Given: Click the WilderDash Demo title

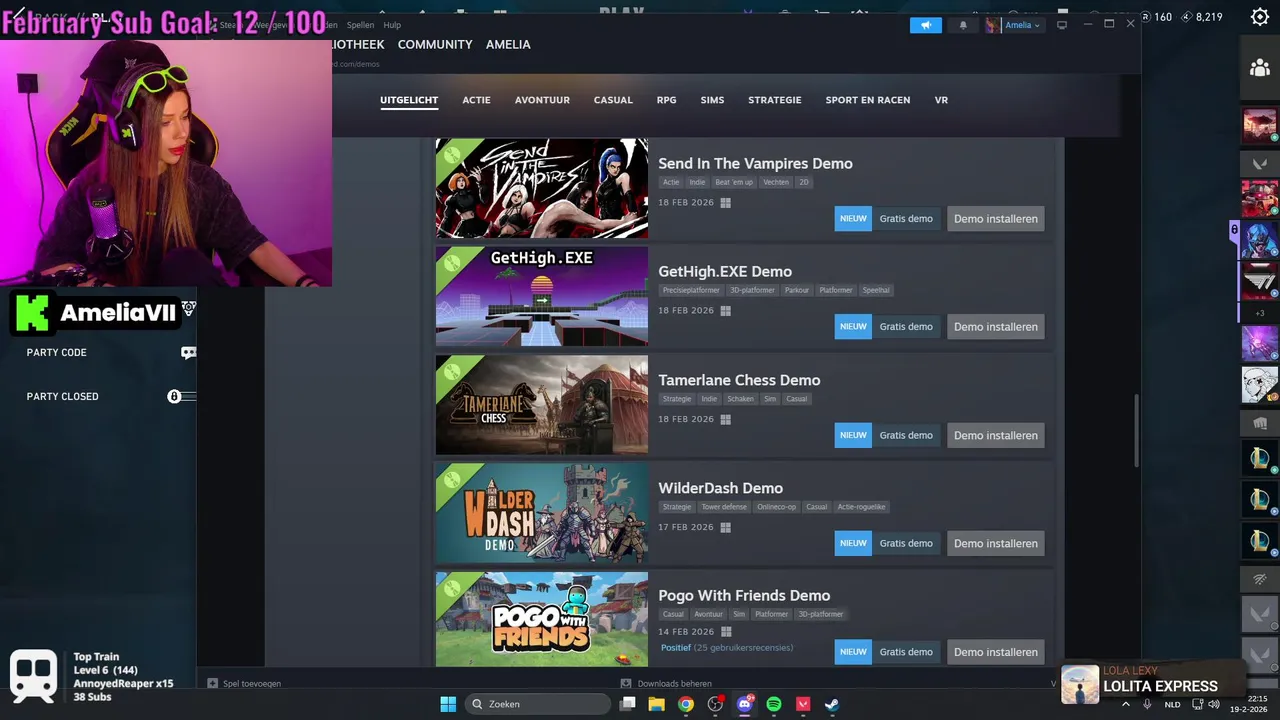Looking at the screenshot, I should point(720,488).
